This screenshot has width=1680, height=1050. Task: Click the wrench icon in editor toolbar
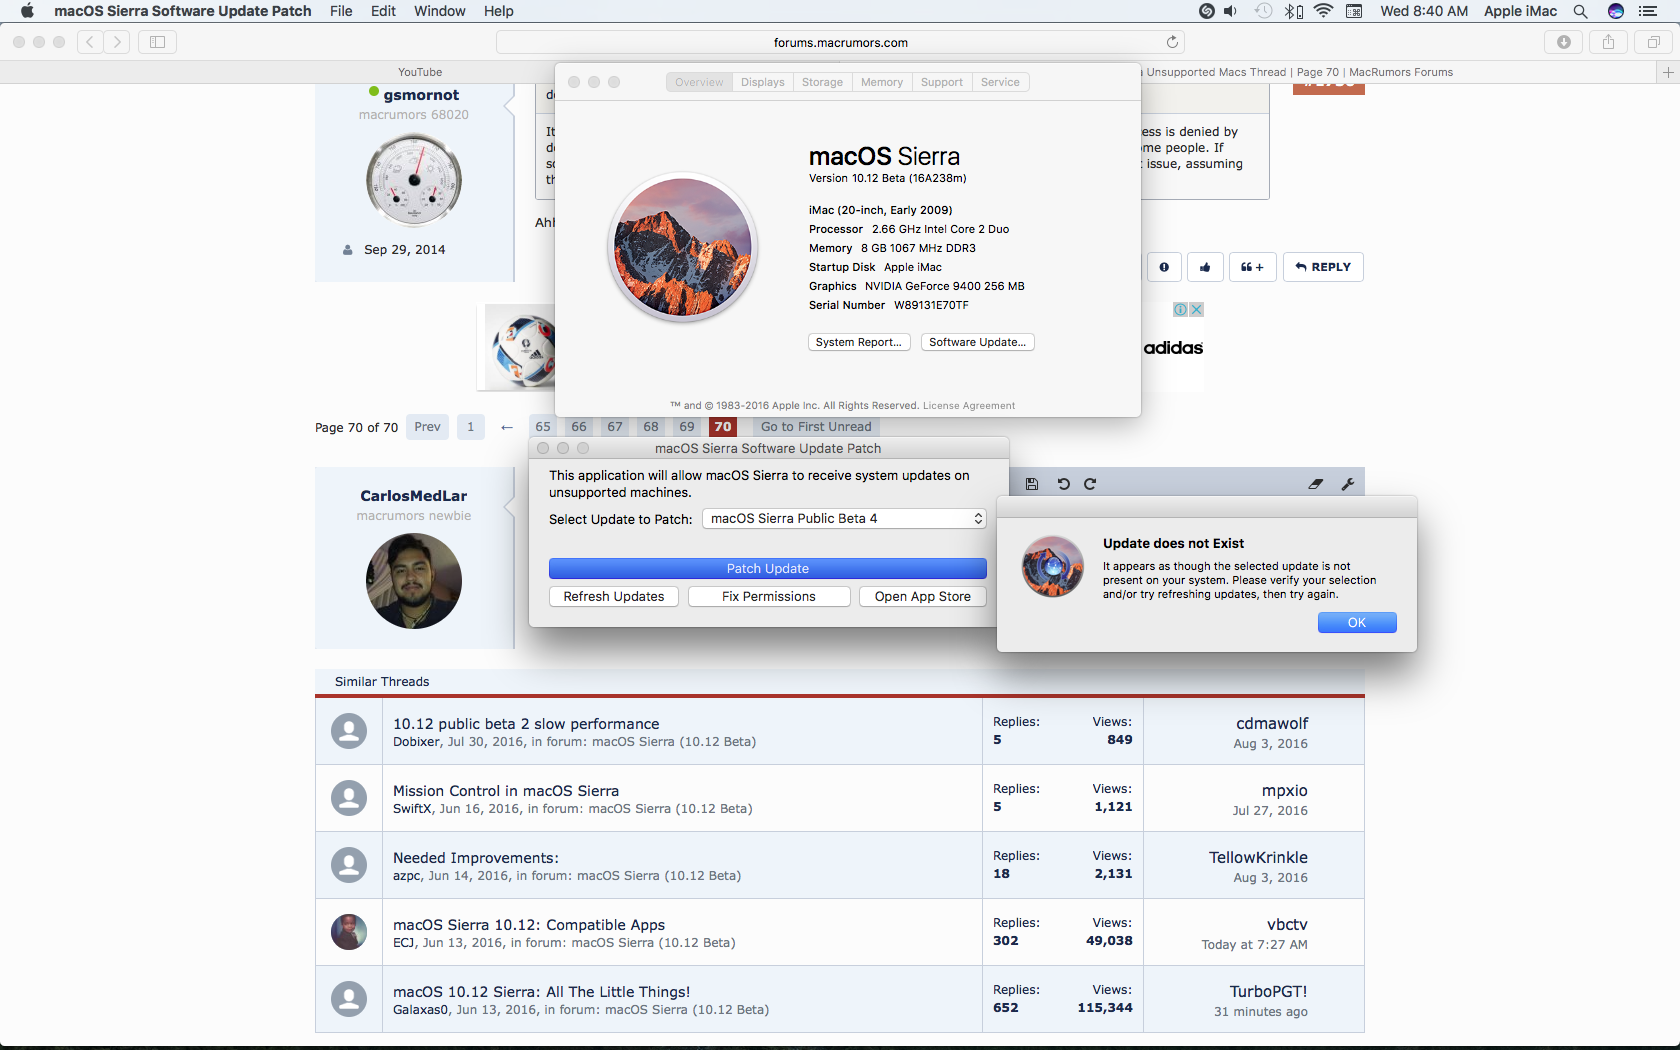click(x=1347, y=484)
